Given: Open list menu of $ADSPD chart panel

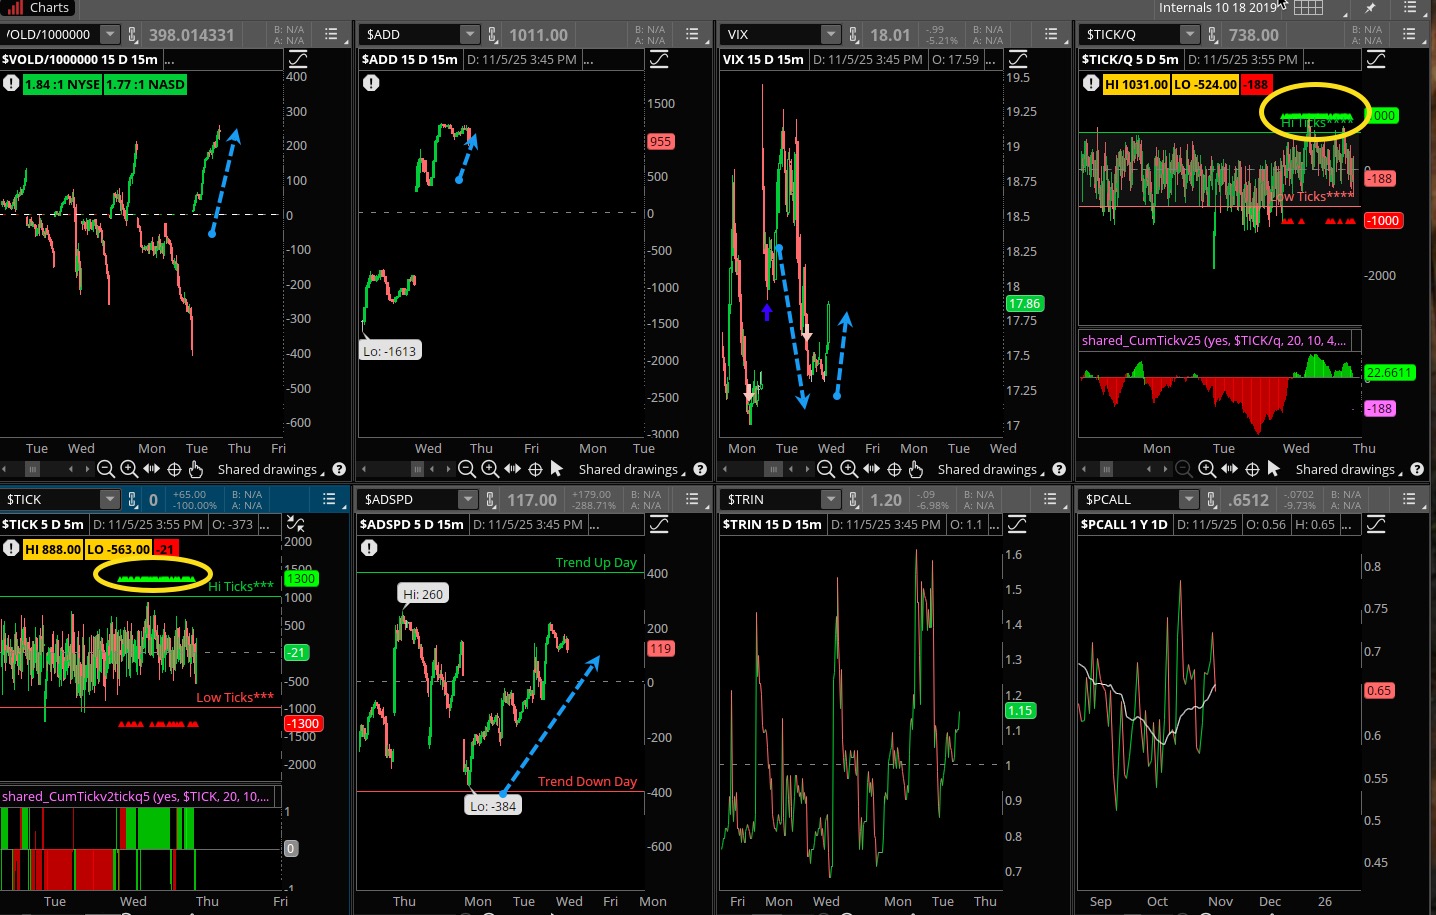Looking at the screenshot, I should coord(692,499).
